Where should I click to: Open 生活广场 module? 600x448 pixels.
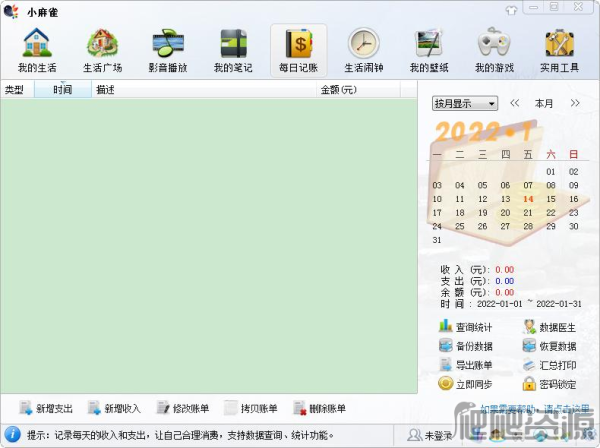102,50
